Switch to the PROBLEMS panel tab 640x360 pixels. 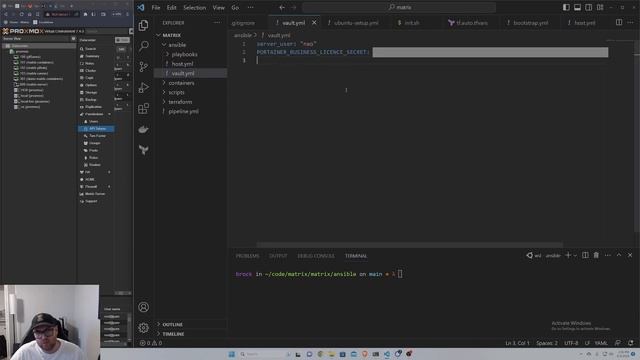tap(247, 256)
